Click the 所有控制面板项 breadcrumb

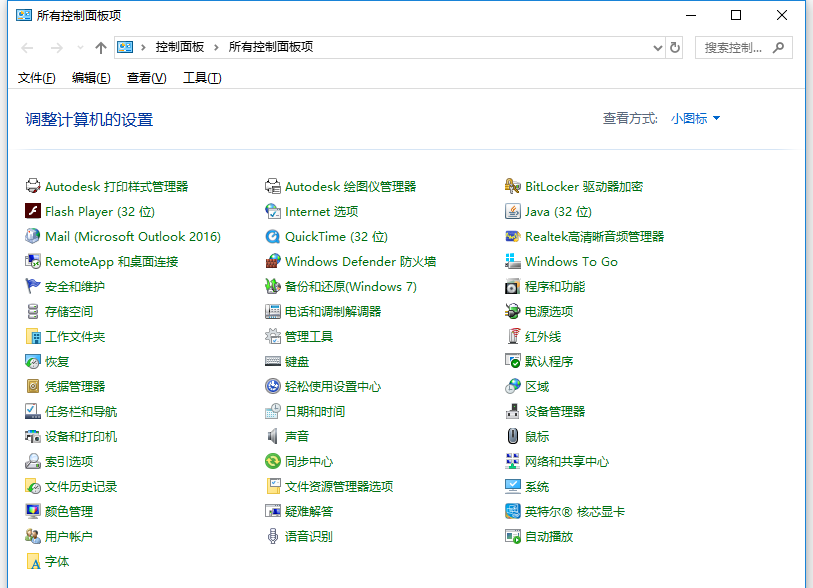tap(271, 47)
